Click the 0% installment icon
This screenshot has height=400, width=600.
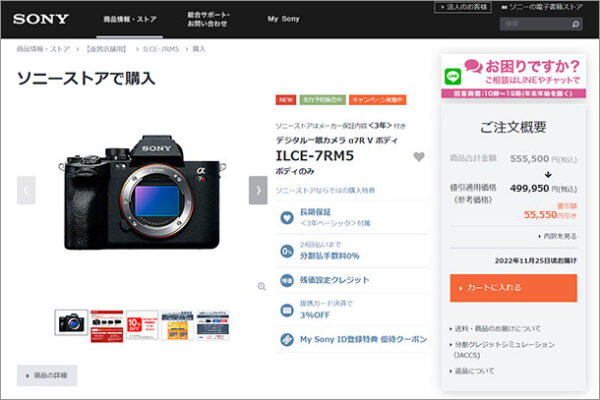point(287,251)
